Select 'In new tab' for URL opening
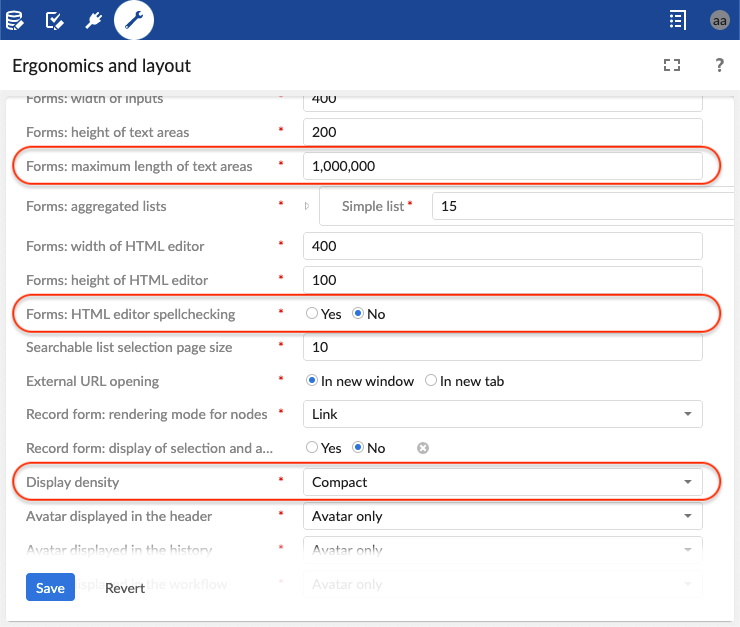The image size is (740, 627). coord(431,381)
